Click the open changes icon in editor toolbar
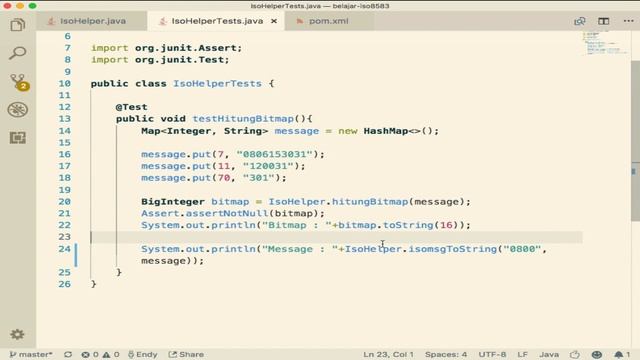Image resolution: width=640 pixels, height=360 pixels. point(580,21)
